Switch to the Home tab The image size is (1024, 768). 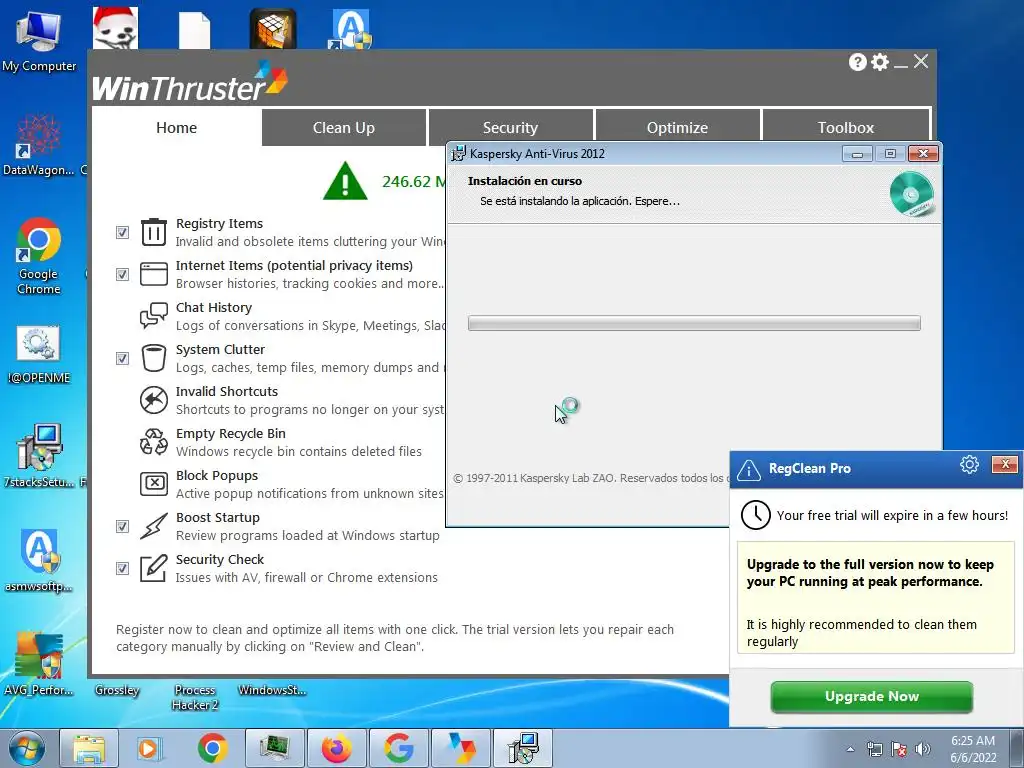[x=176, y=127]
